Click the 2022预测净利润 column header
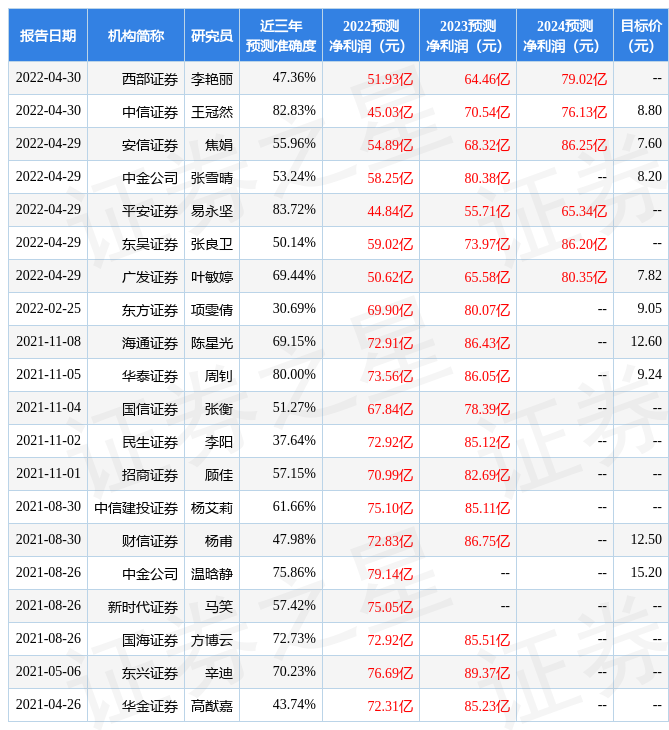Viewport: 669px width, 730px height. pos(371,35)
